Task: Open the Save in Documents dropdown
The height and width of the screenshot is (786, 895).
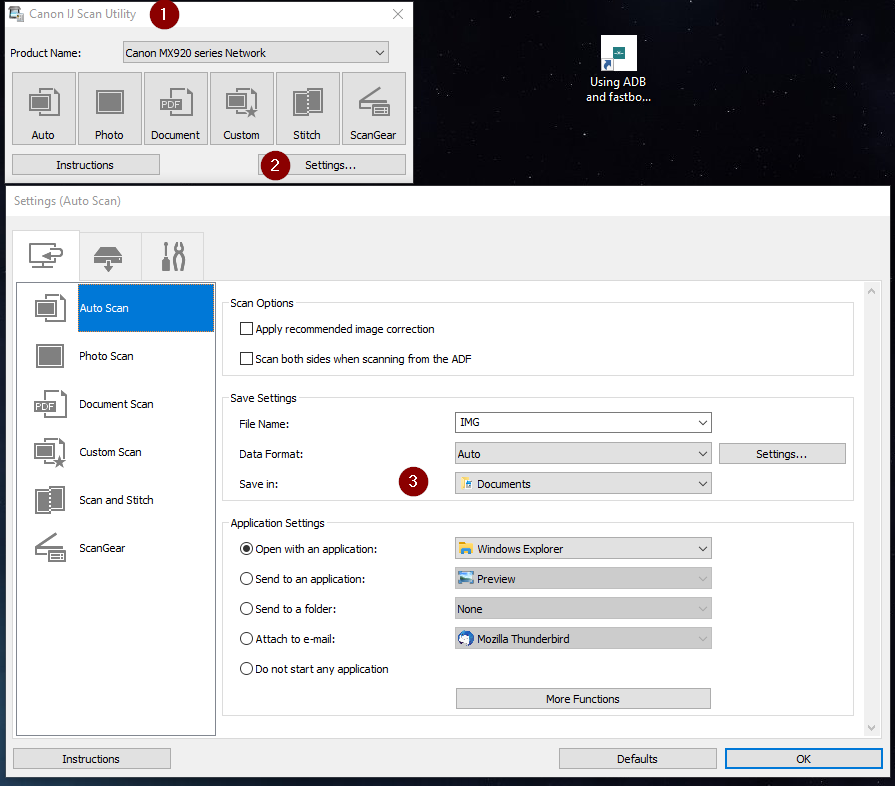Action: point(583,483)
